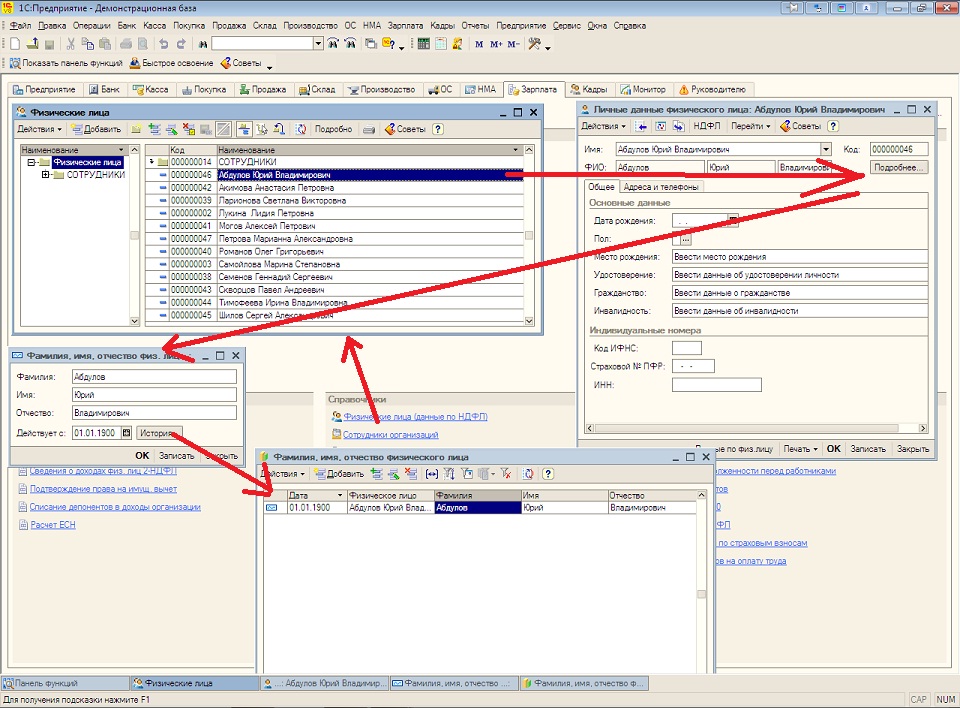Open the Пол selection ellipsis button
This screenshot has height=708, width=960.
(x=685, y=239)
